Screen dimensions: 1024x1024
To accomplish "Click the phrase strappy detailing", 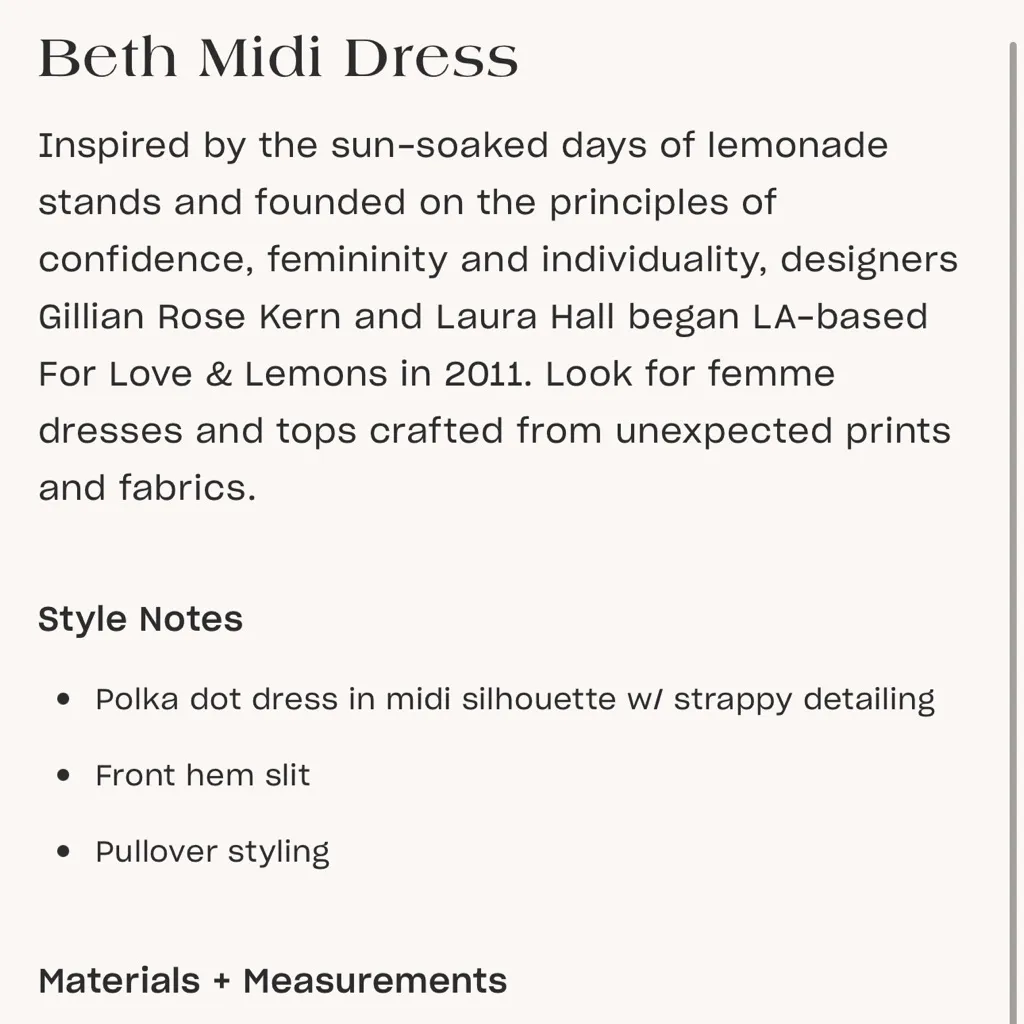I will click(804, 699).
